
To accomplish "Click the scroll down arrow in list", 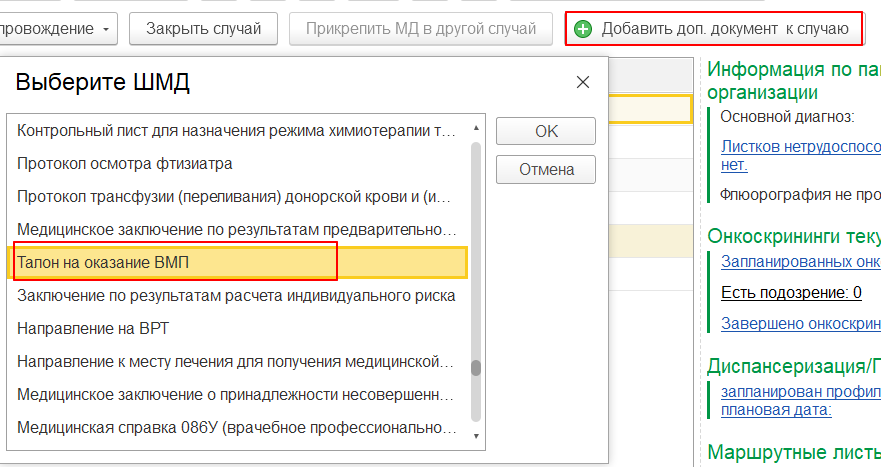I will (x=476, y=436).
